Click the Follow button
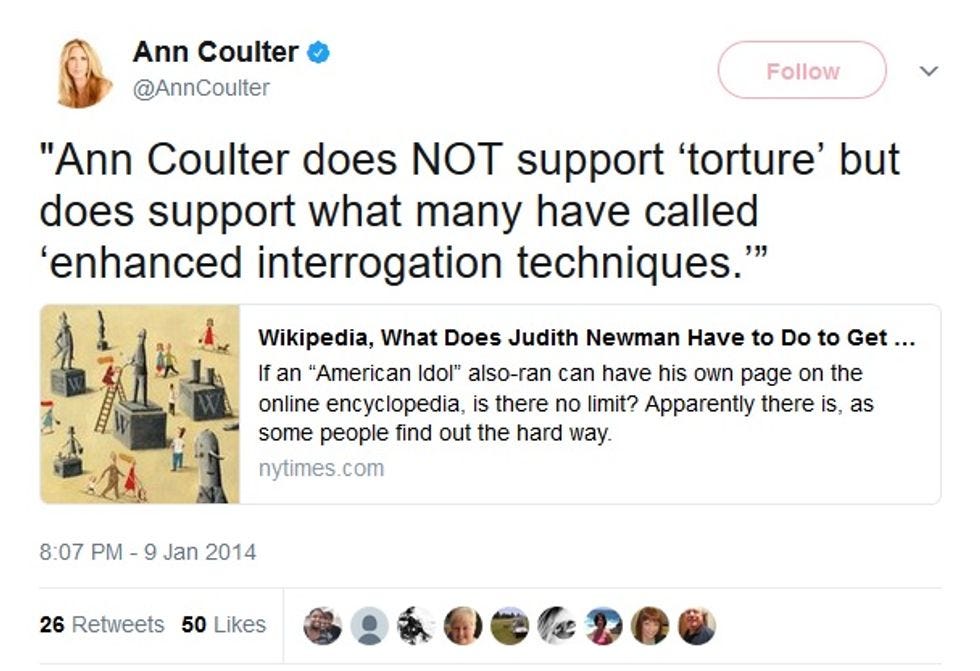The image size is (980, 671). point(802,70)
